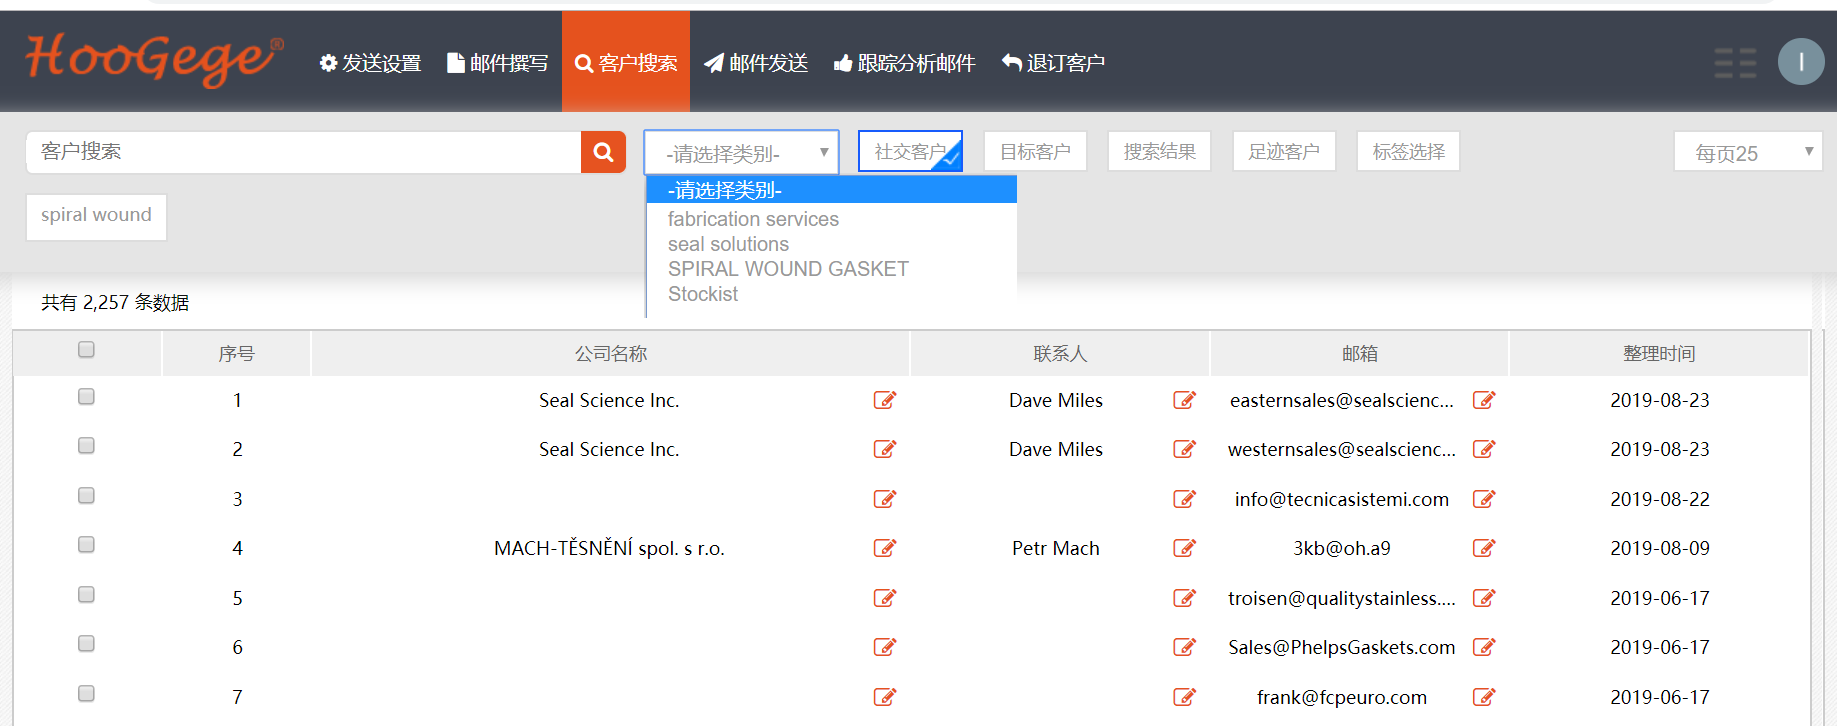1837x726 pixels.
Task: Click the orange search magnifier button
Action: coord(603,152)
